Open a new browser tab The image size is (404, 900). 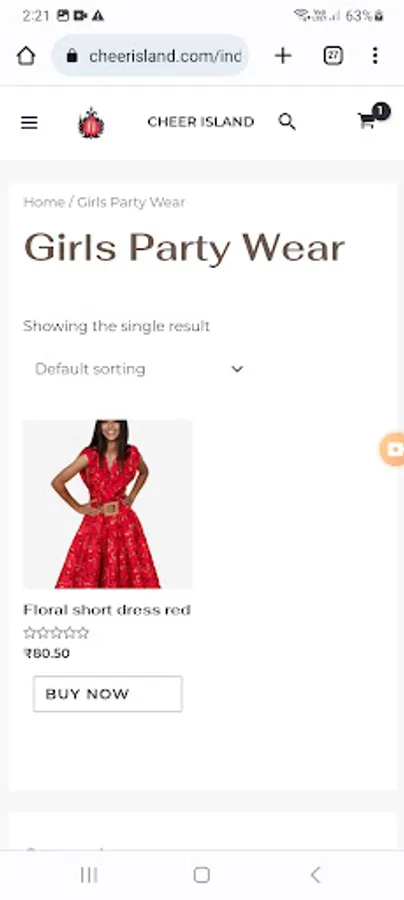pyautogui.click(x=283, y=56)
